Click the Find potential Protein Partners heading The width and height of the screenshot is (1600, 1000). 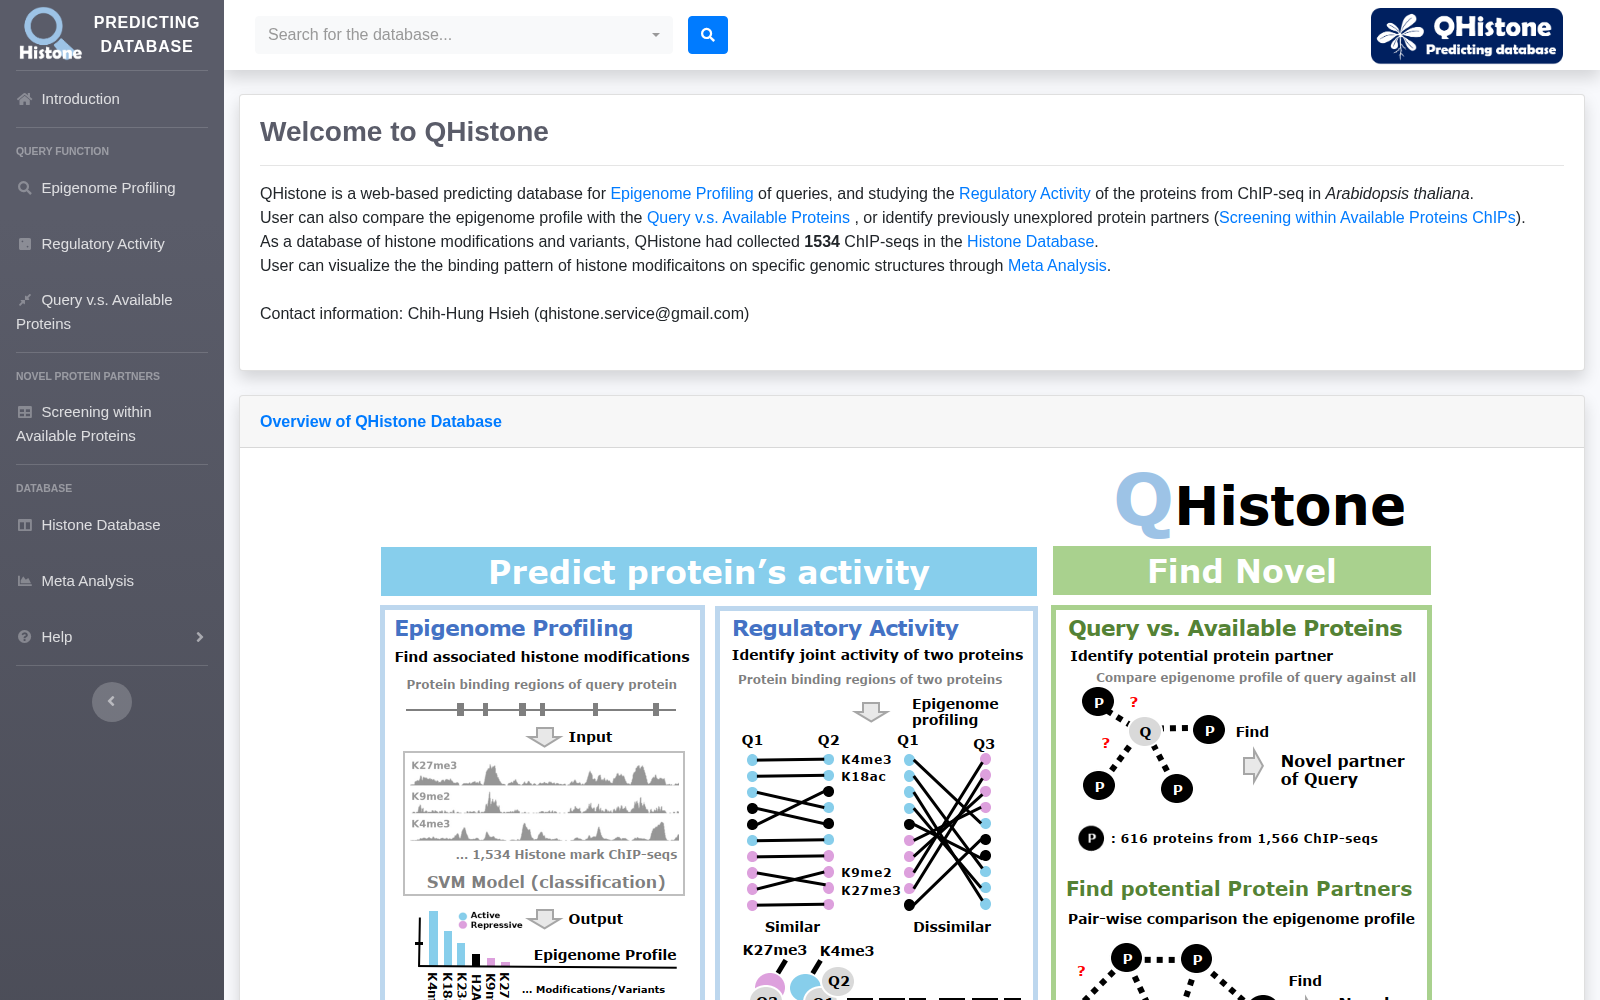[1239, 889]
